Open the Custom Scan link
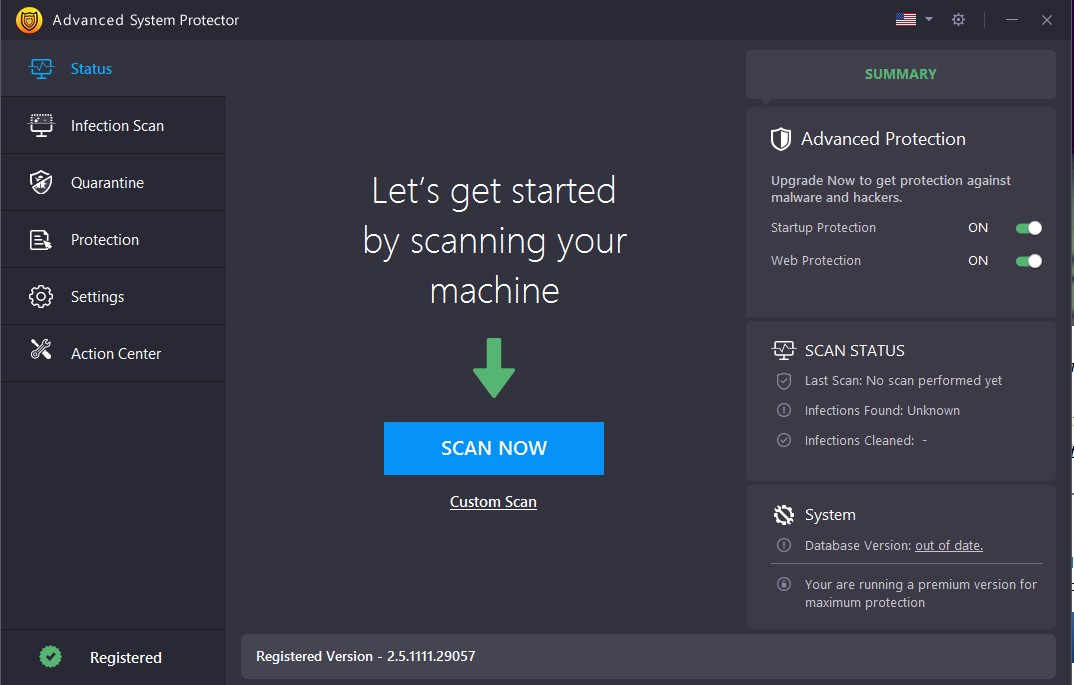This screenshot has width=1074, height=685. point(493,501)
